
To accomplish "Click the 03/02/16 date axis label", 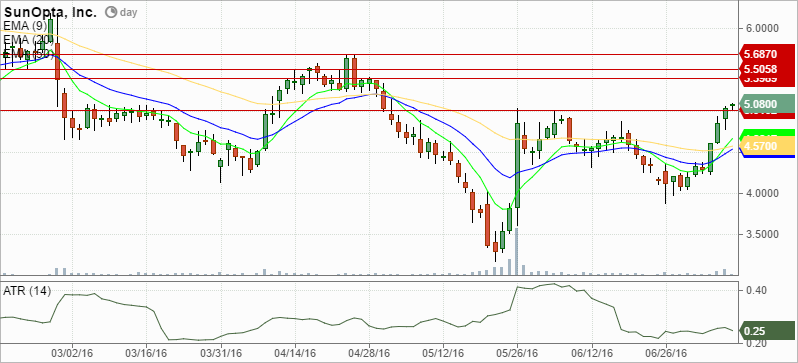I will (72, 353).
